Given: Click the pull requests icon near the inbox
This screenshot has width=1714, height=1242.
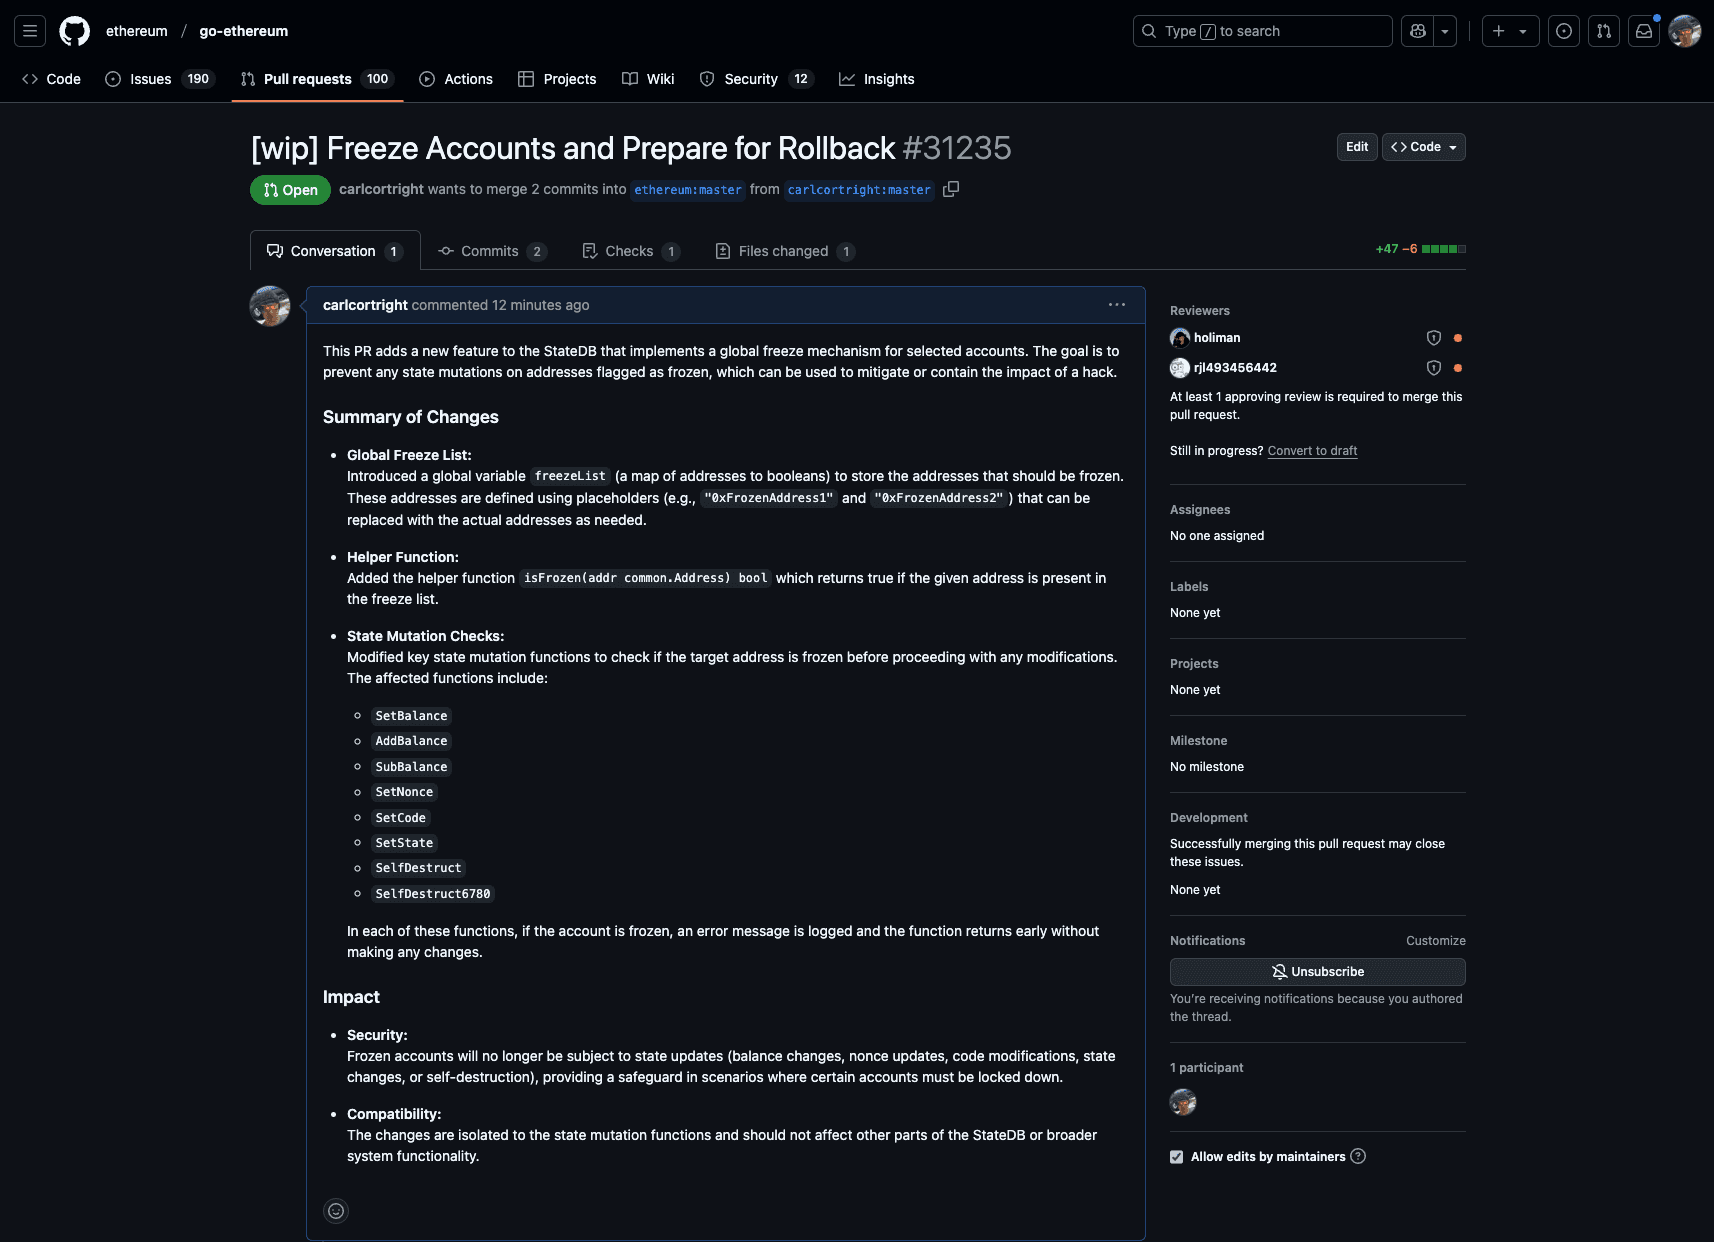Looking at the screenshot, I should coord(1603,31).
